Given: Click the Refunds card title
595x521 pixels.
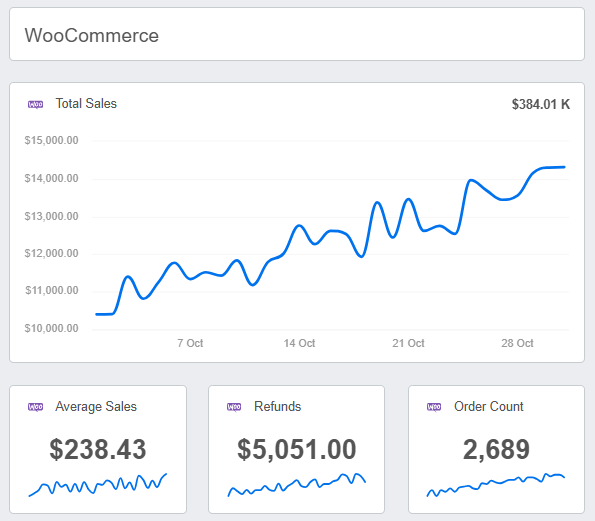Looking at the screenshot, I should tap(277, 406).
